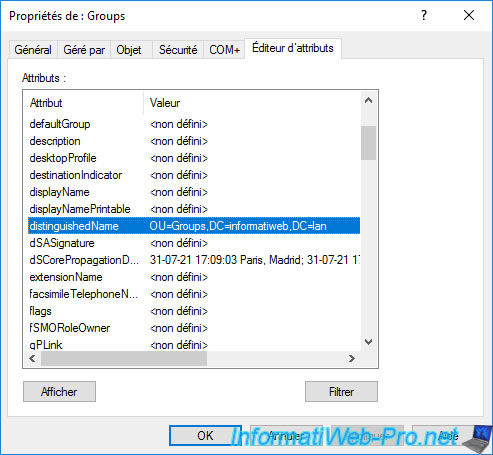Viewport: 493px width, 455px height.
Task: Click the help question mark icon
Action: tap(424, 15)
